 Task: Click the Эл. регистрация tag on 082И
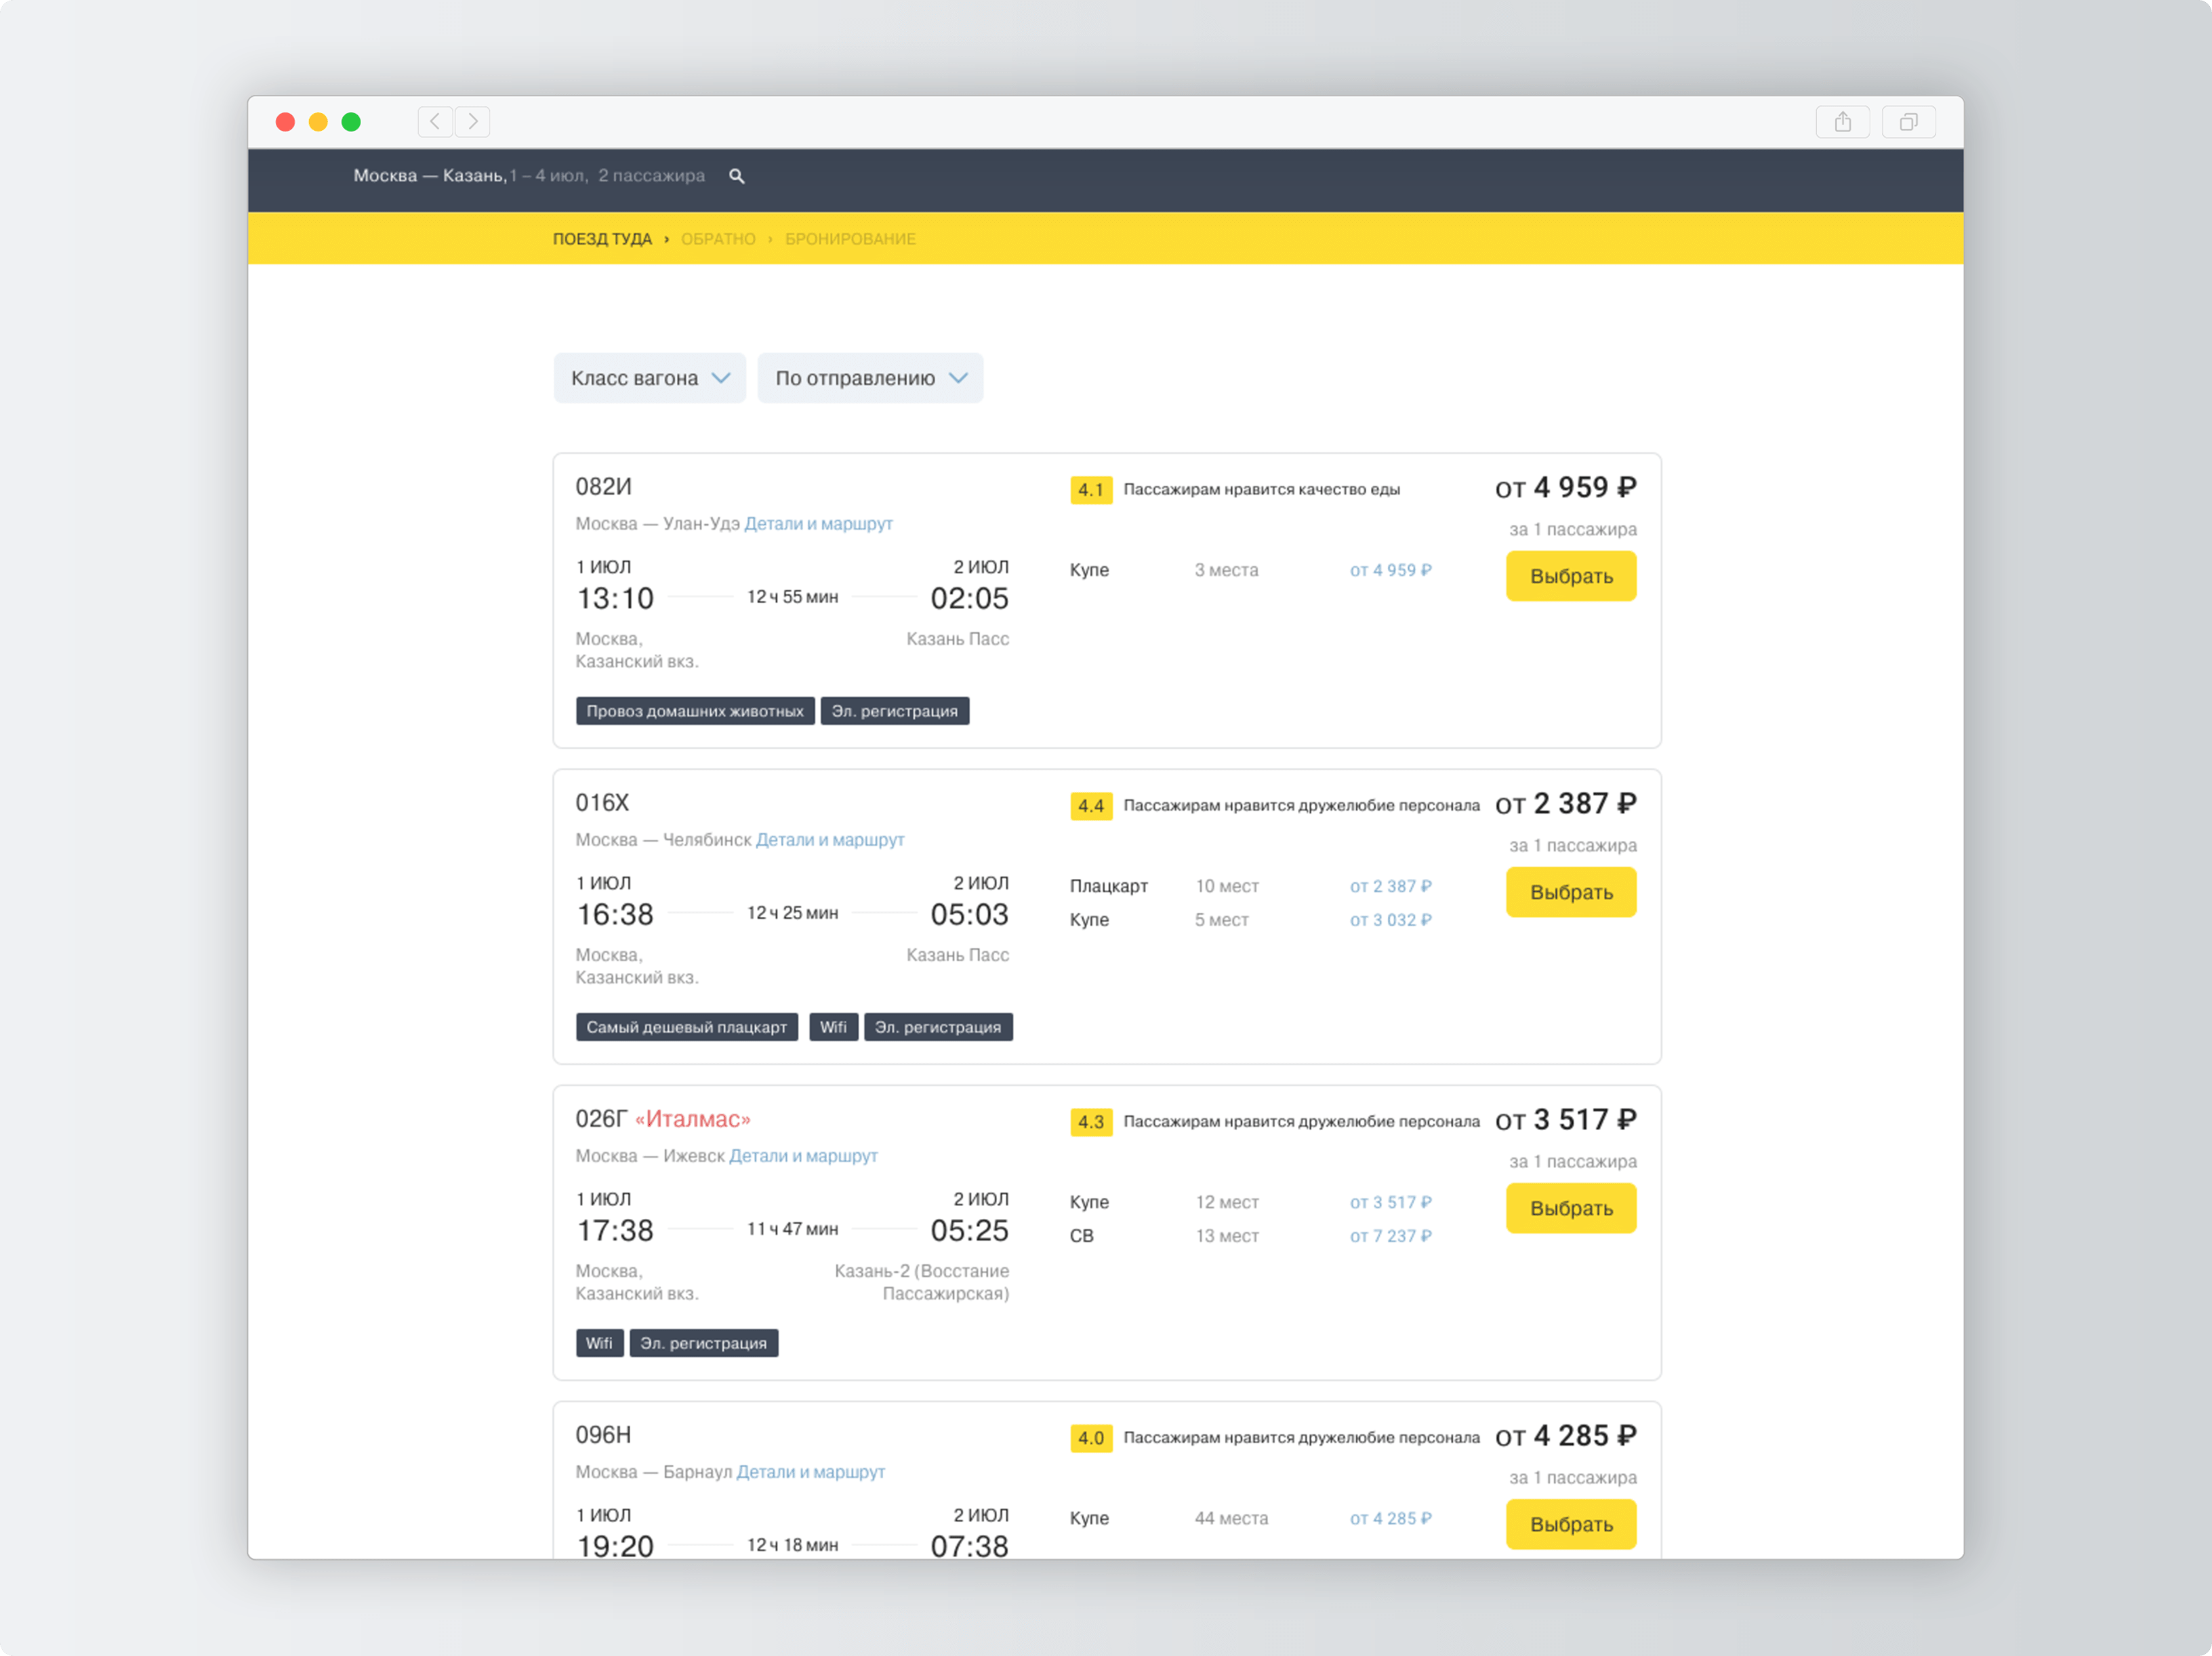(x=895, y=711)
